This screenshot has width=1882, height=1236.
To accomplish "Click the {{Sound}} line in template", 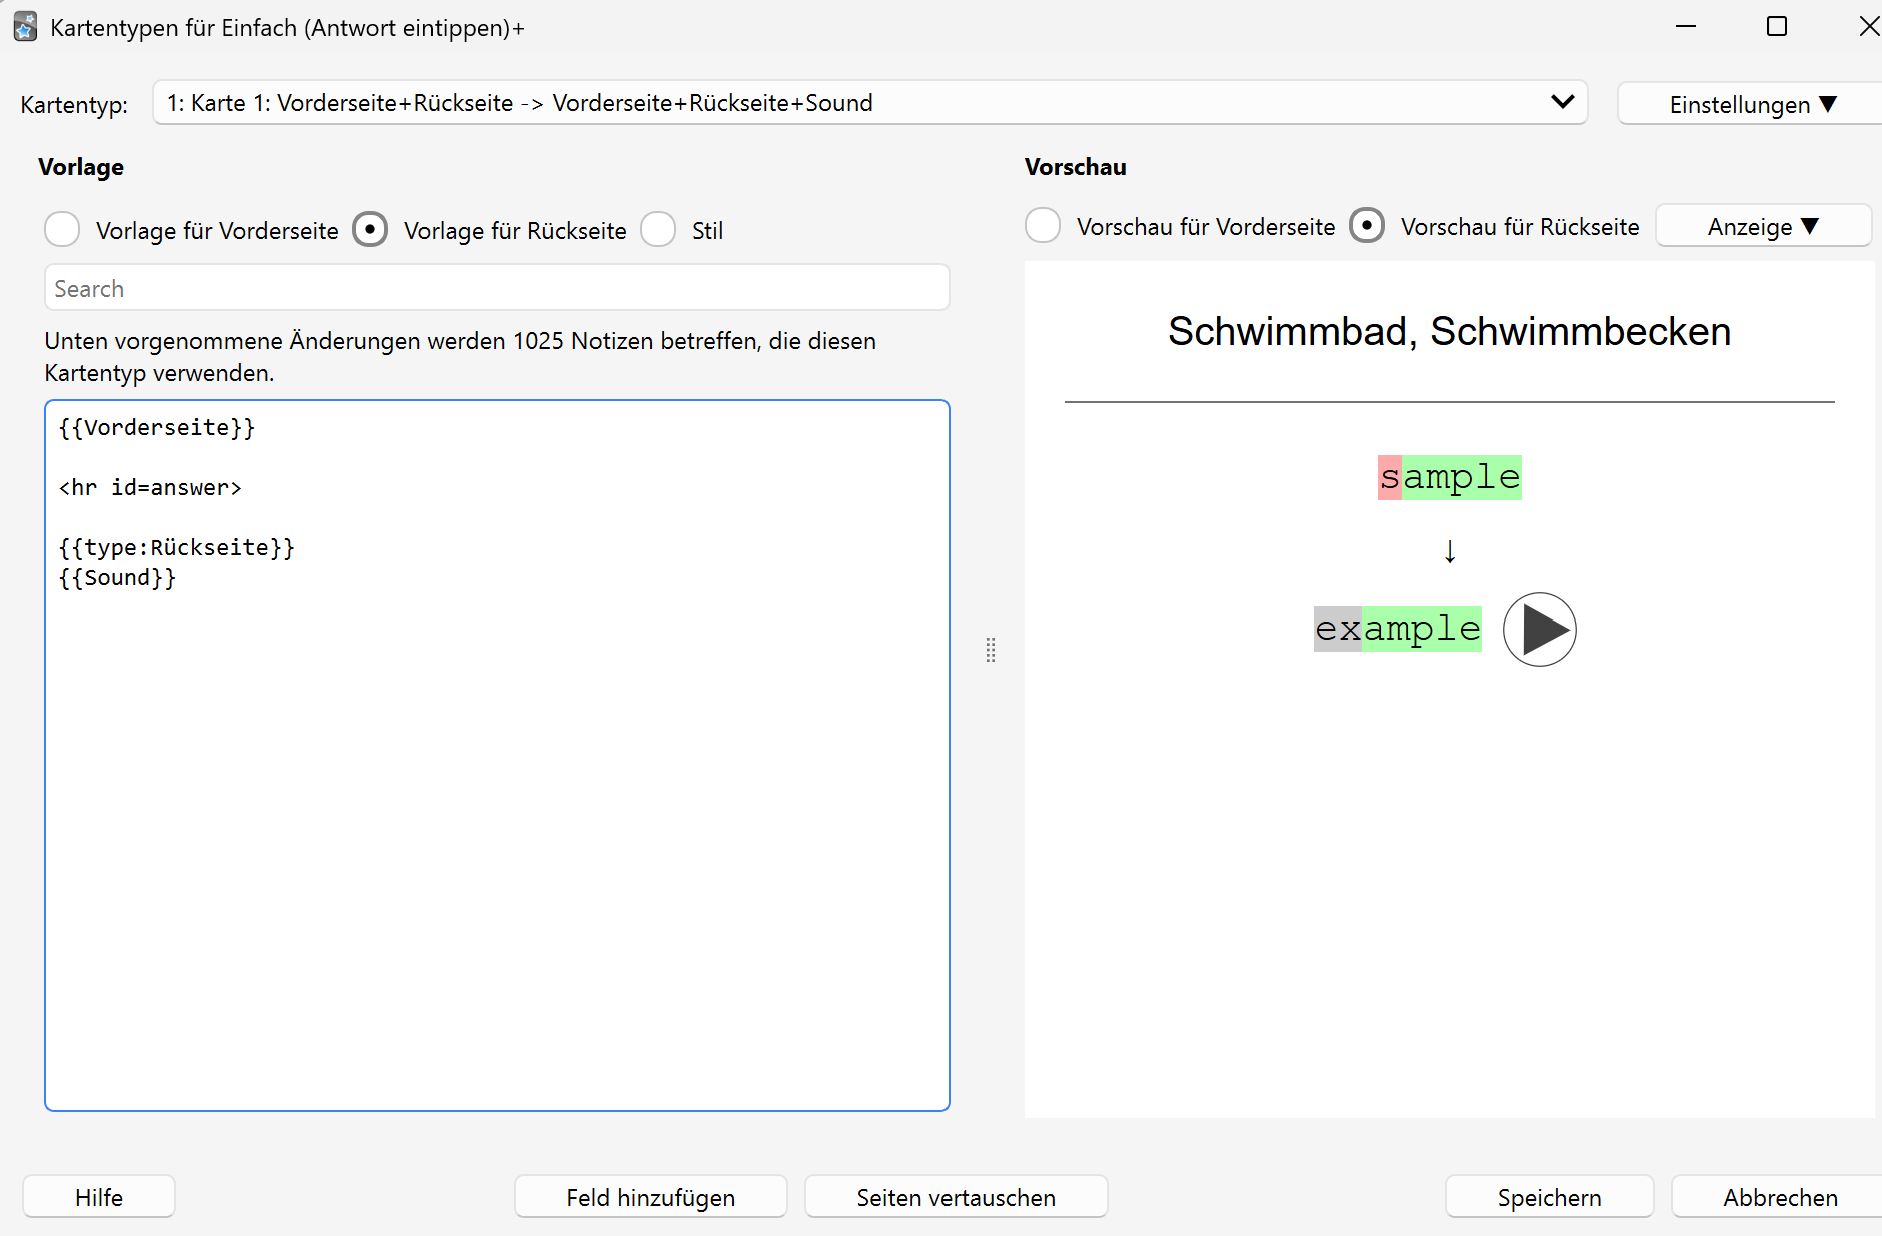I will point(117,577).
